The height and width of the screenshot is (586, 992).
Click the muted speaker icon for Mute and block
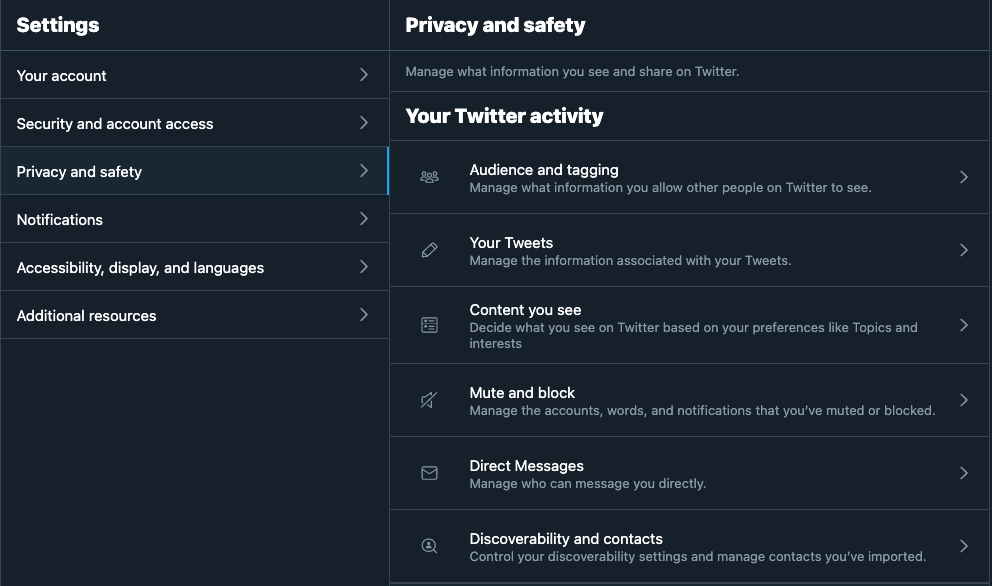429,400
